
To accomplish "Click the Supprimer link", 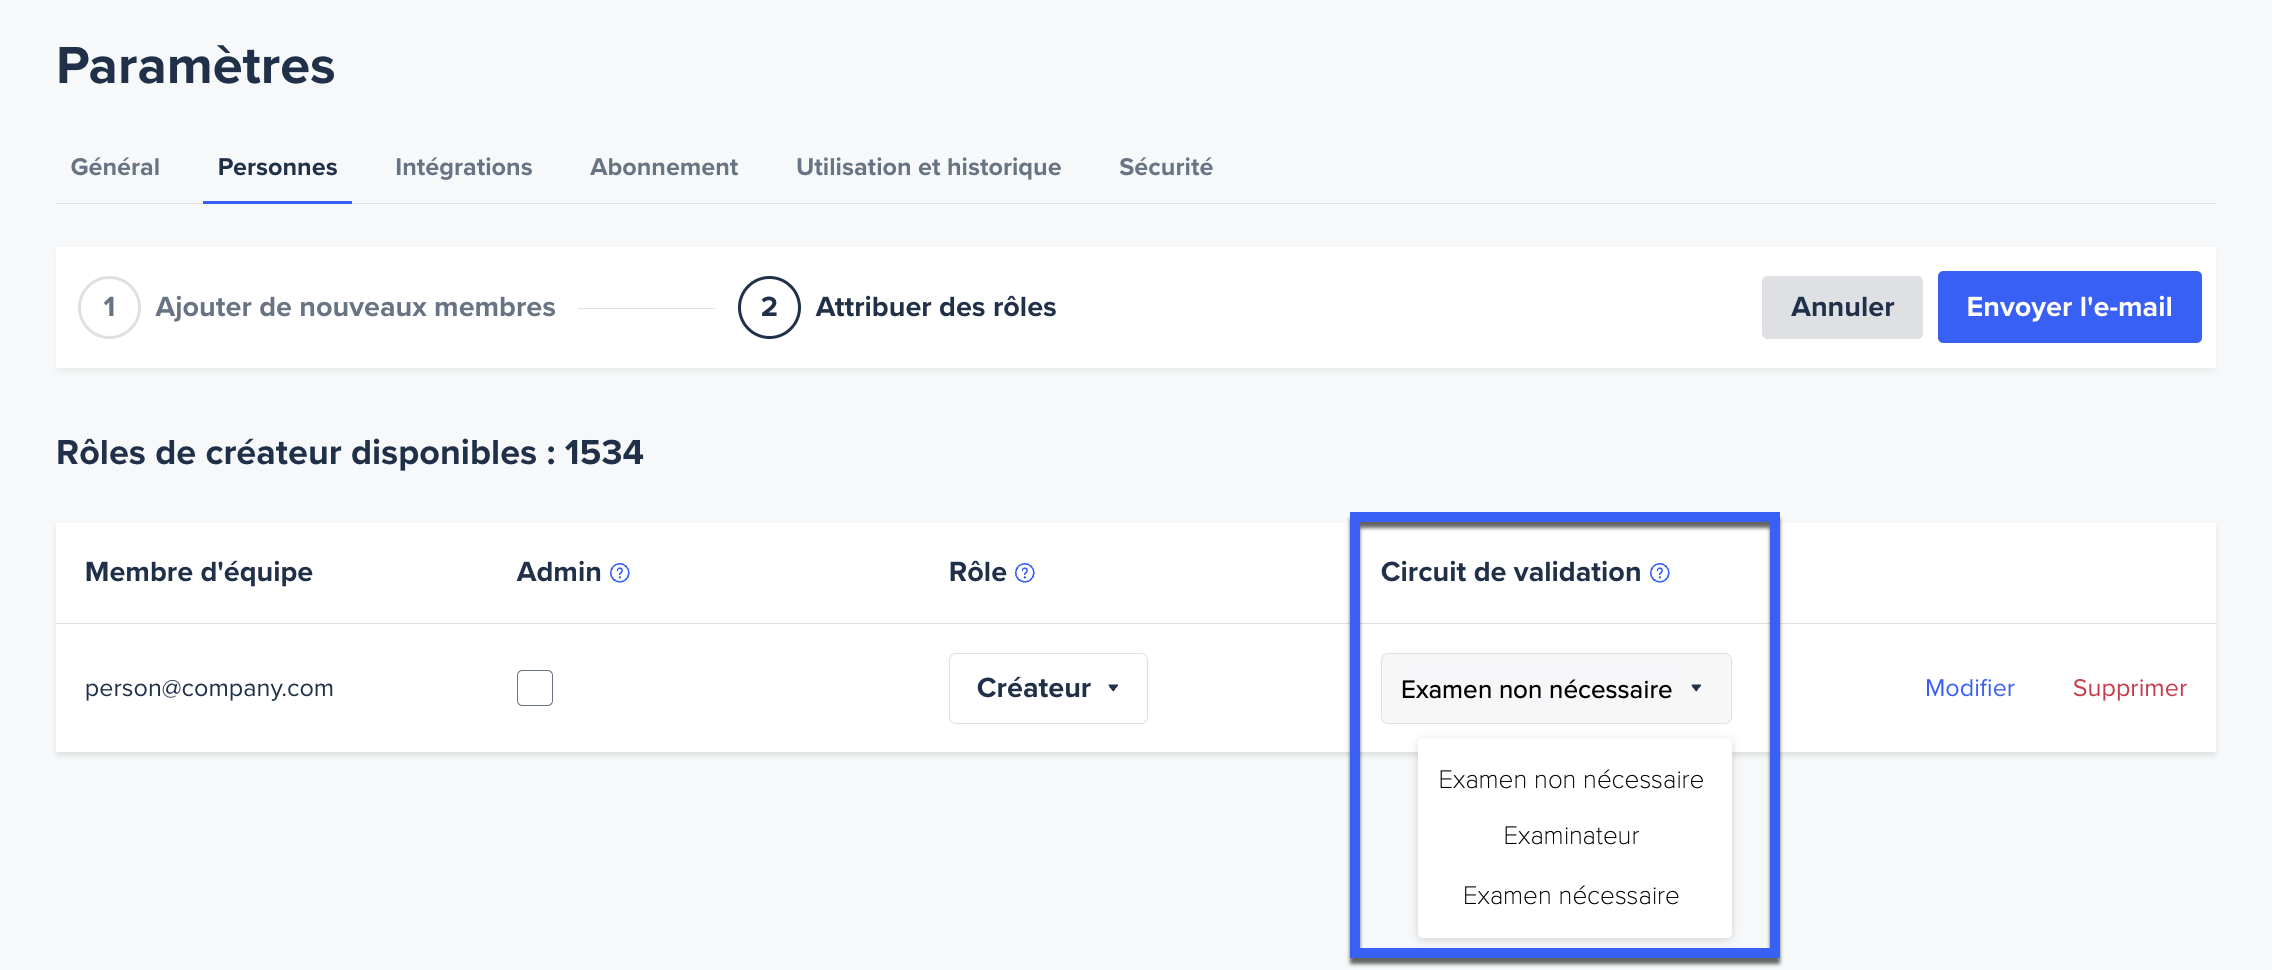I will (x=2129, y=688).
